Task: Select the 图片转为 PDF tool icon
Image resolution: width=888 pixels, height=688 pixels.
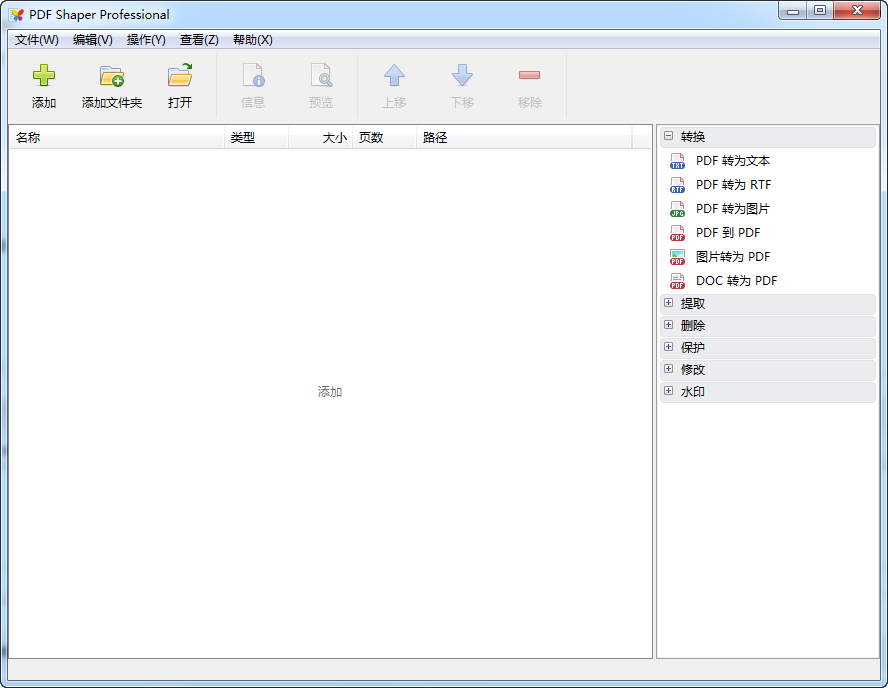Action: [677, 256]
